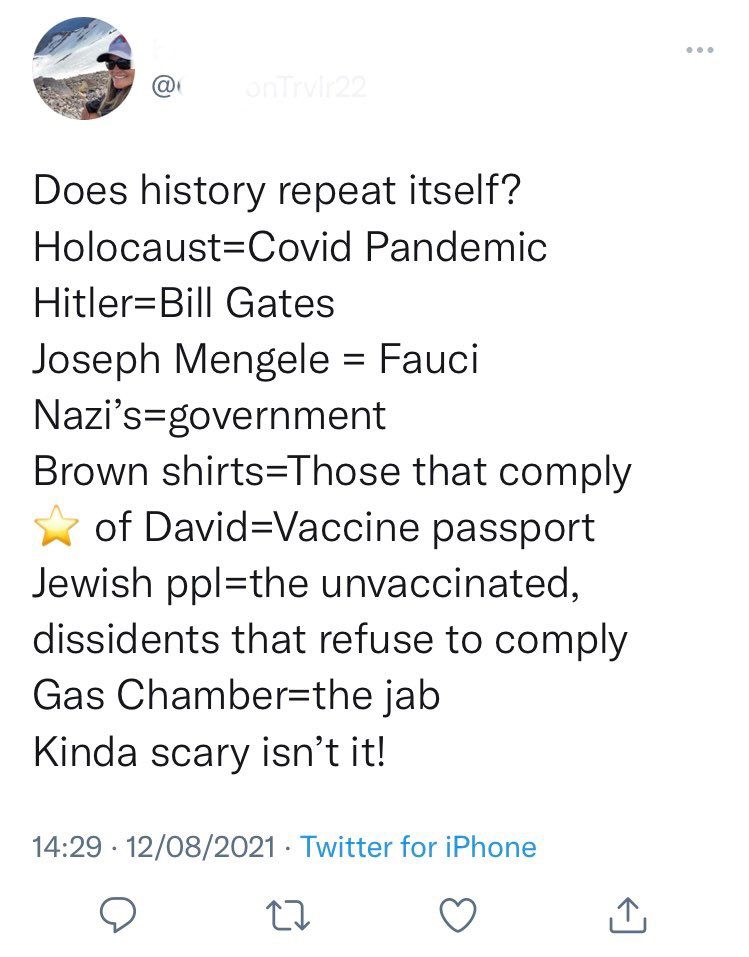Tap the line mentioning Bill Gates
The width and height of the screenshot is (749, 957).
pos(183,303)
